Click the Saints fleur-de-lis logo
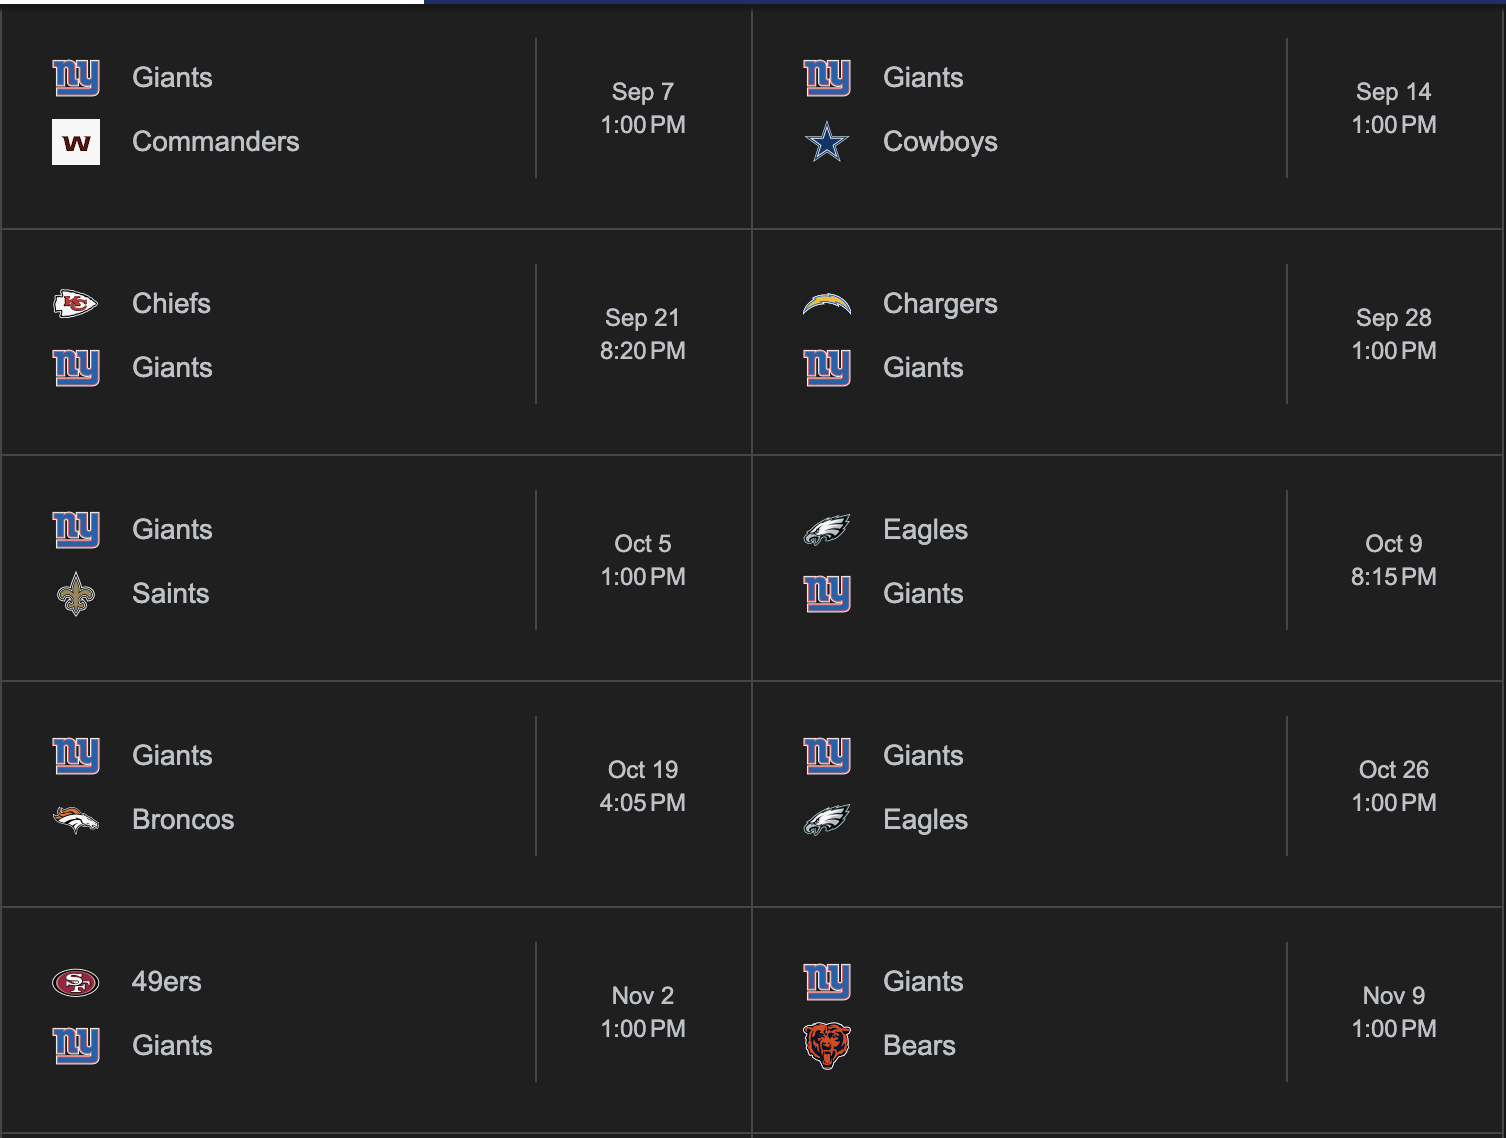The width and height of the screenshot is (1506, 1138). click(76, 594)
